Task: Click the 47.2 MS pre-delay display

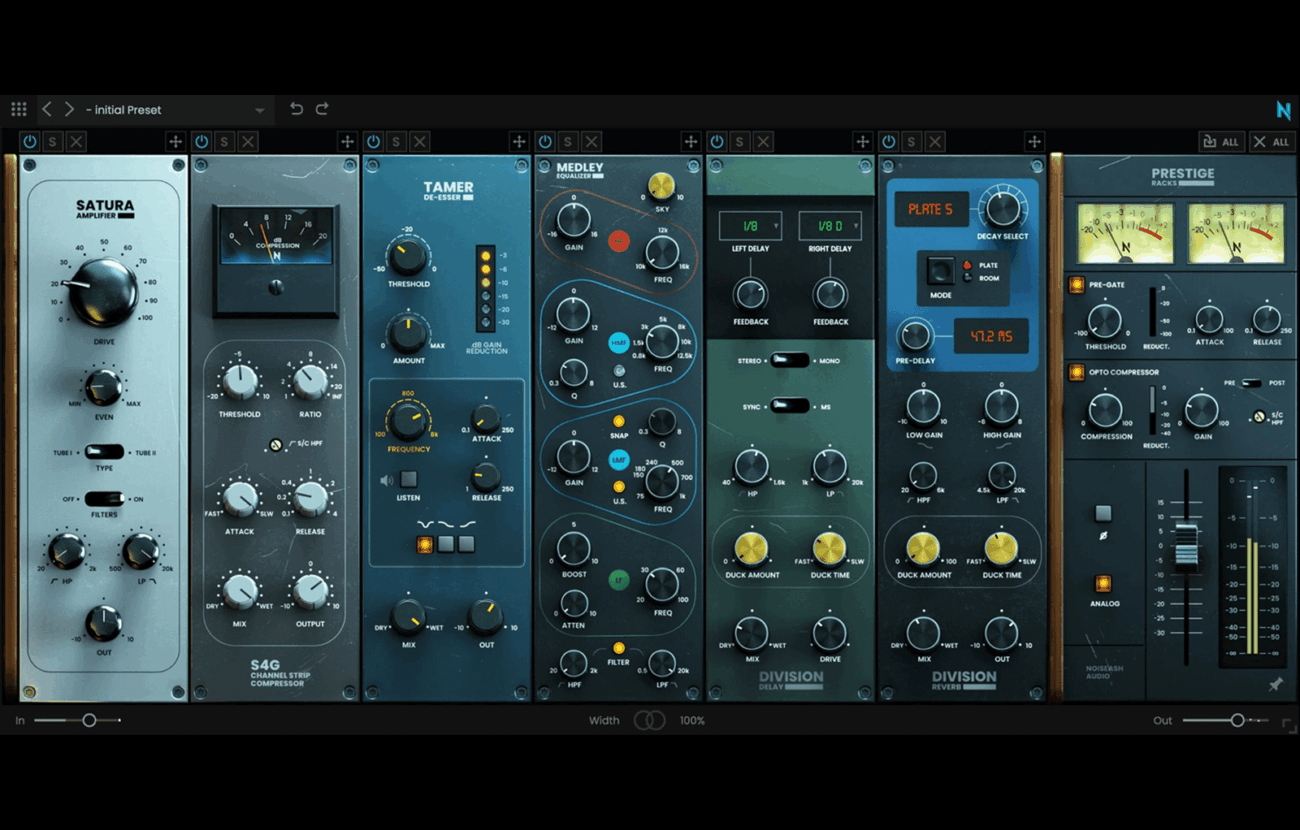Action: tap(990, 336)
